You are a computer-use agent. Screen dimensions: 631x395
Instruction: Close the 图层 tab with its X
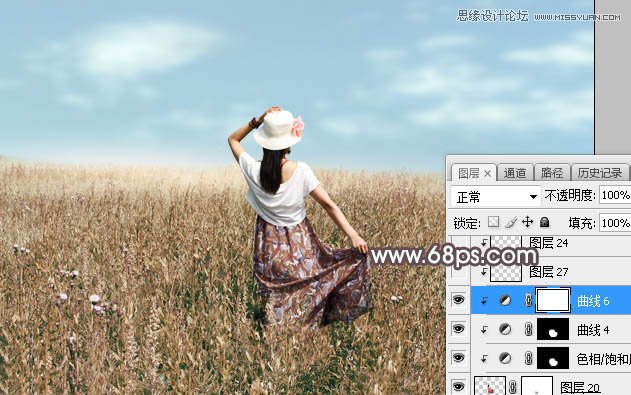(x=487, y=174)
